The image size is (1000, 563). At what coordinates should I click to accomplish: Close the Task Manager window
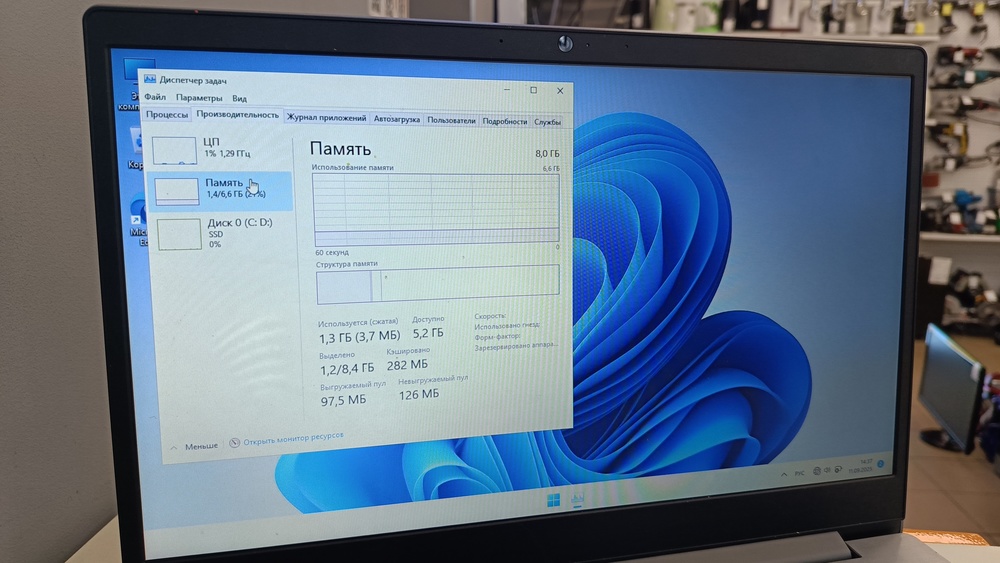coord(560,91)
